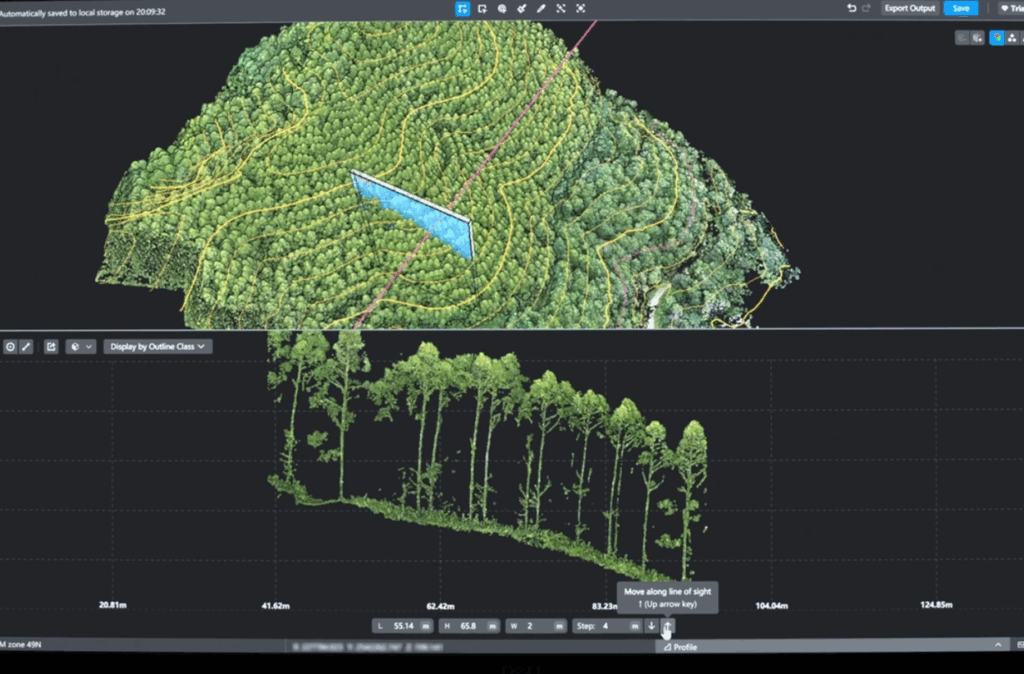Expand the Profile panel chevron
The height and width of the screenshot is (674, 1024).
click(997, 646)
